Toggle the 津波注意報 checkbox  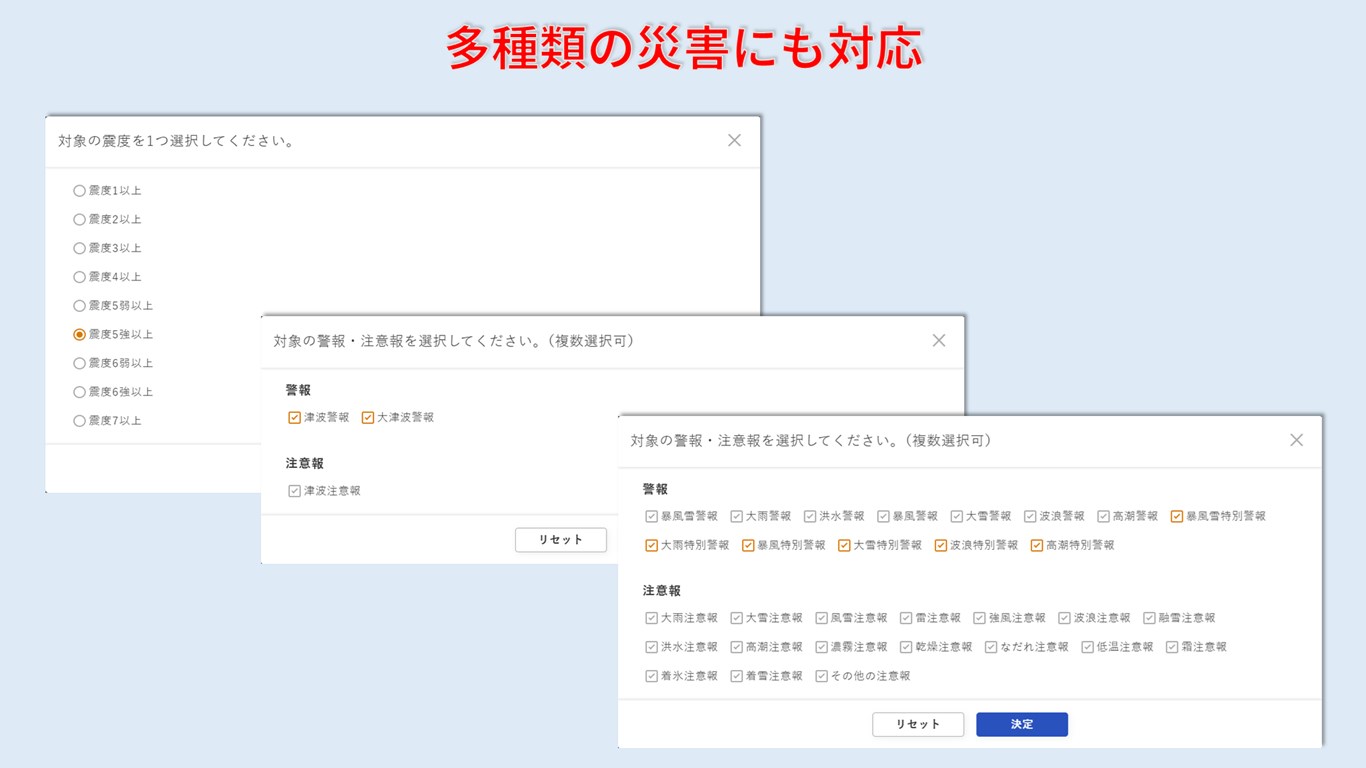(294, 491)
